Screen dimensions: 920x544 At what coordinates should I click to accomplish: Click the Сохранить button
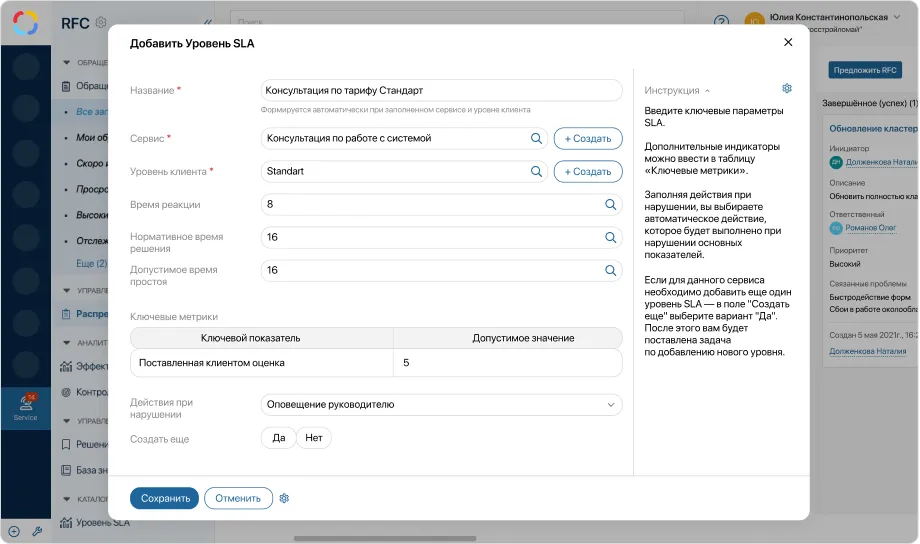pyautogui.click(x=164, y=498)
